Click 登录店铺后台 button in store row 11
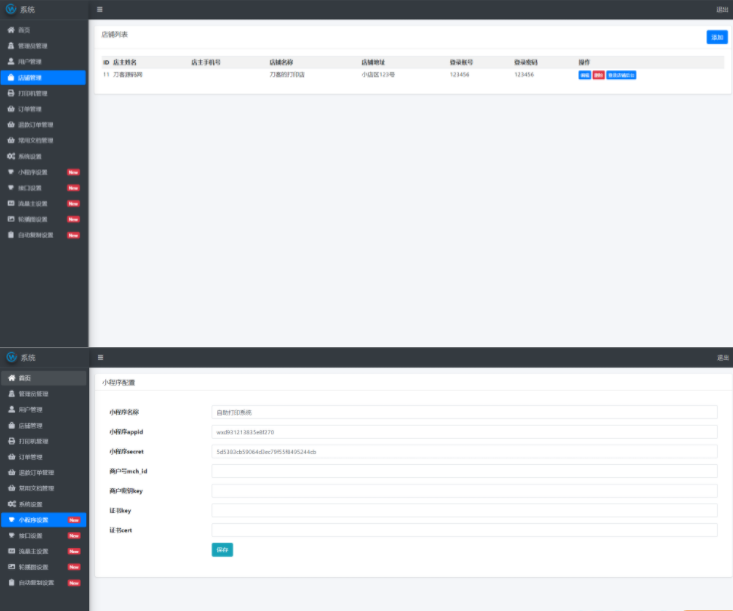 [621, 75]
